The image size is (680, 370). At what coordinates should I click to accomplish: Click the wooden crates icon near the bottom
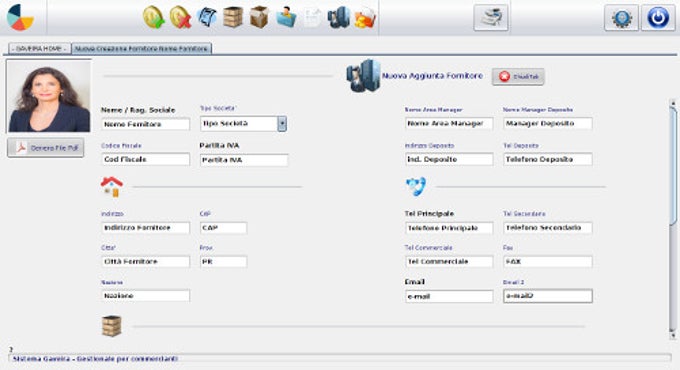pyautogui.click(x=111, y=326)
